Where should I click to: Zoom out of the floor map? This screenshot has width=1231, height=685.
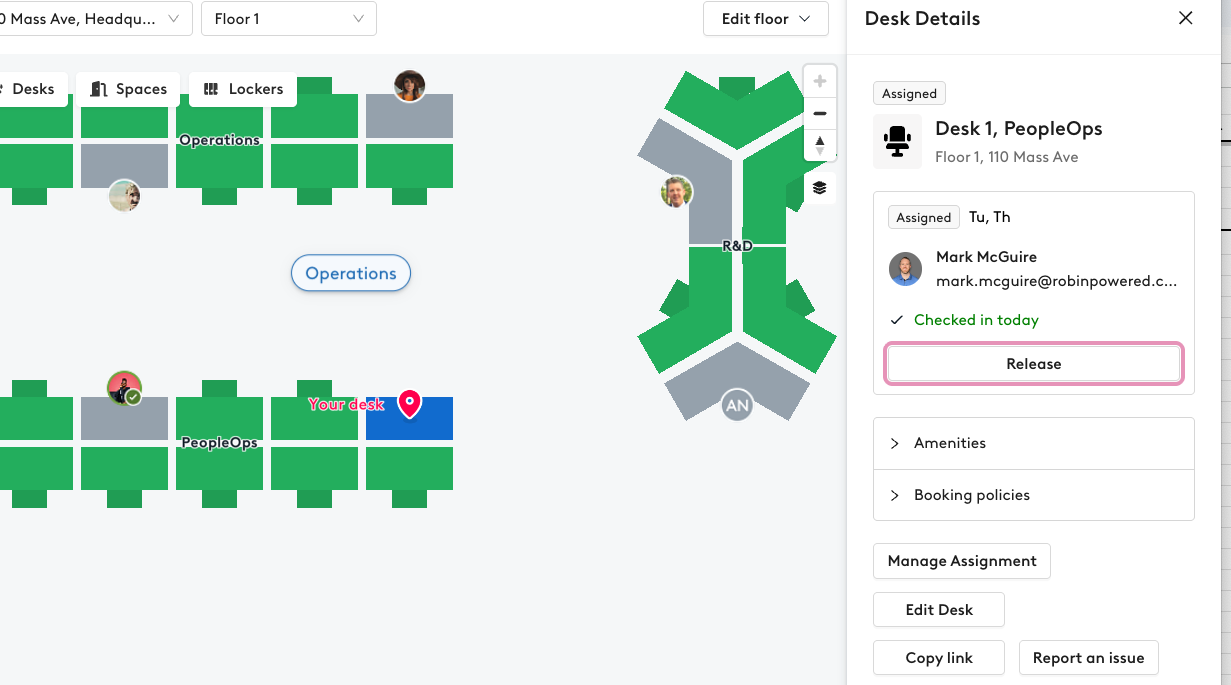click(x=819, y=113)
